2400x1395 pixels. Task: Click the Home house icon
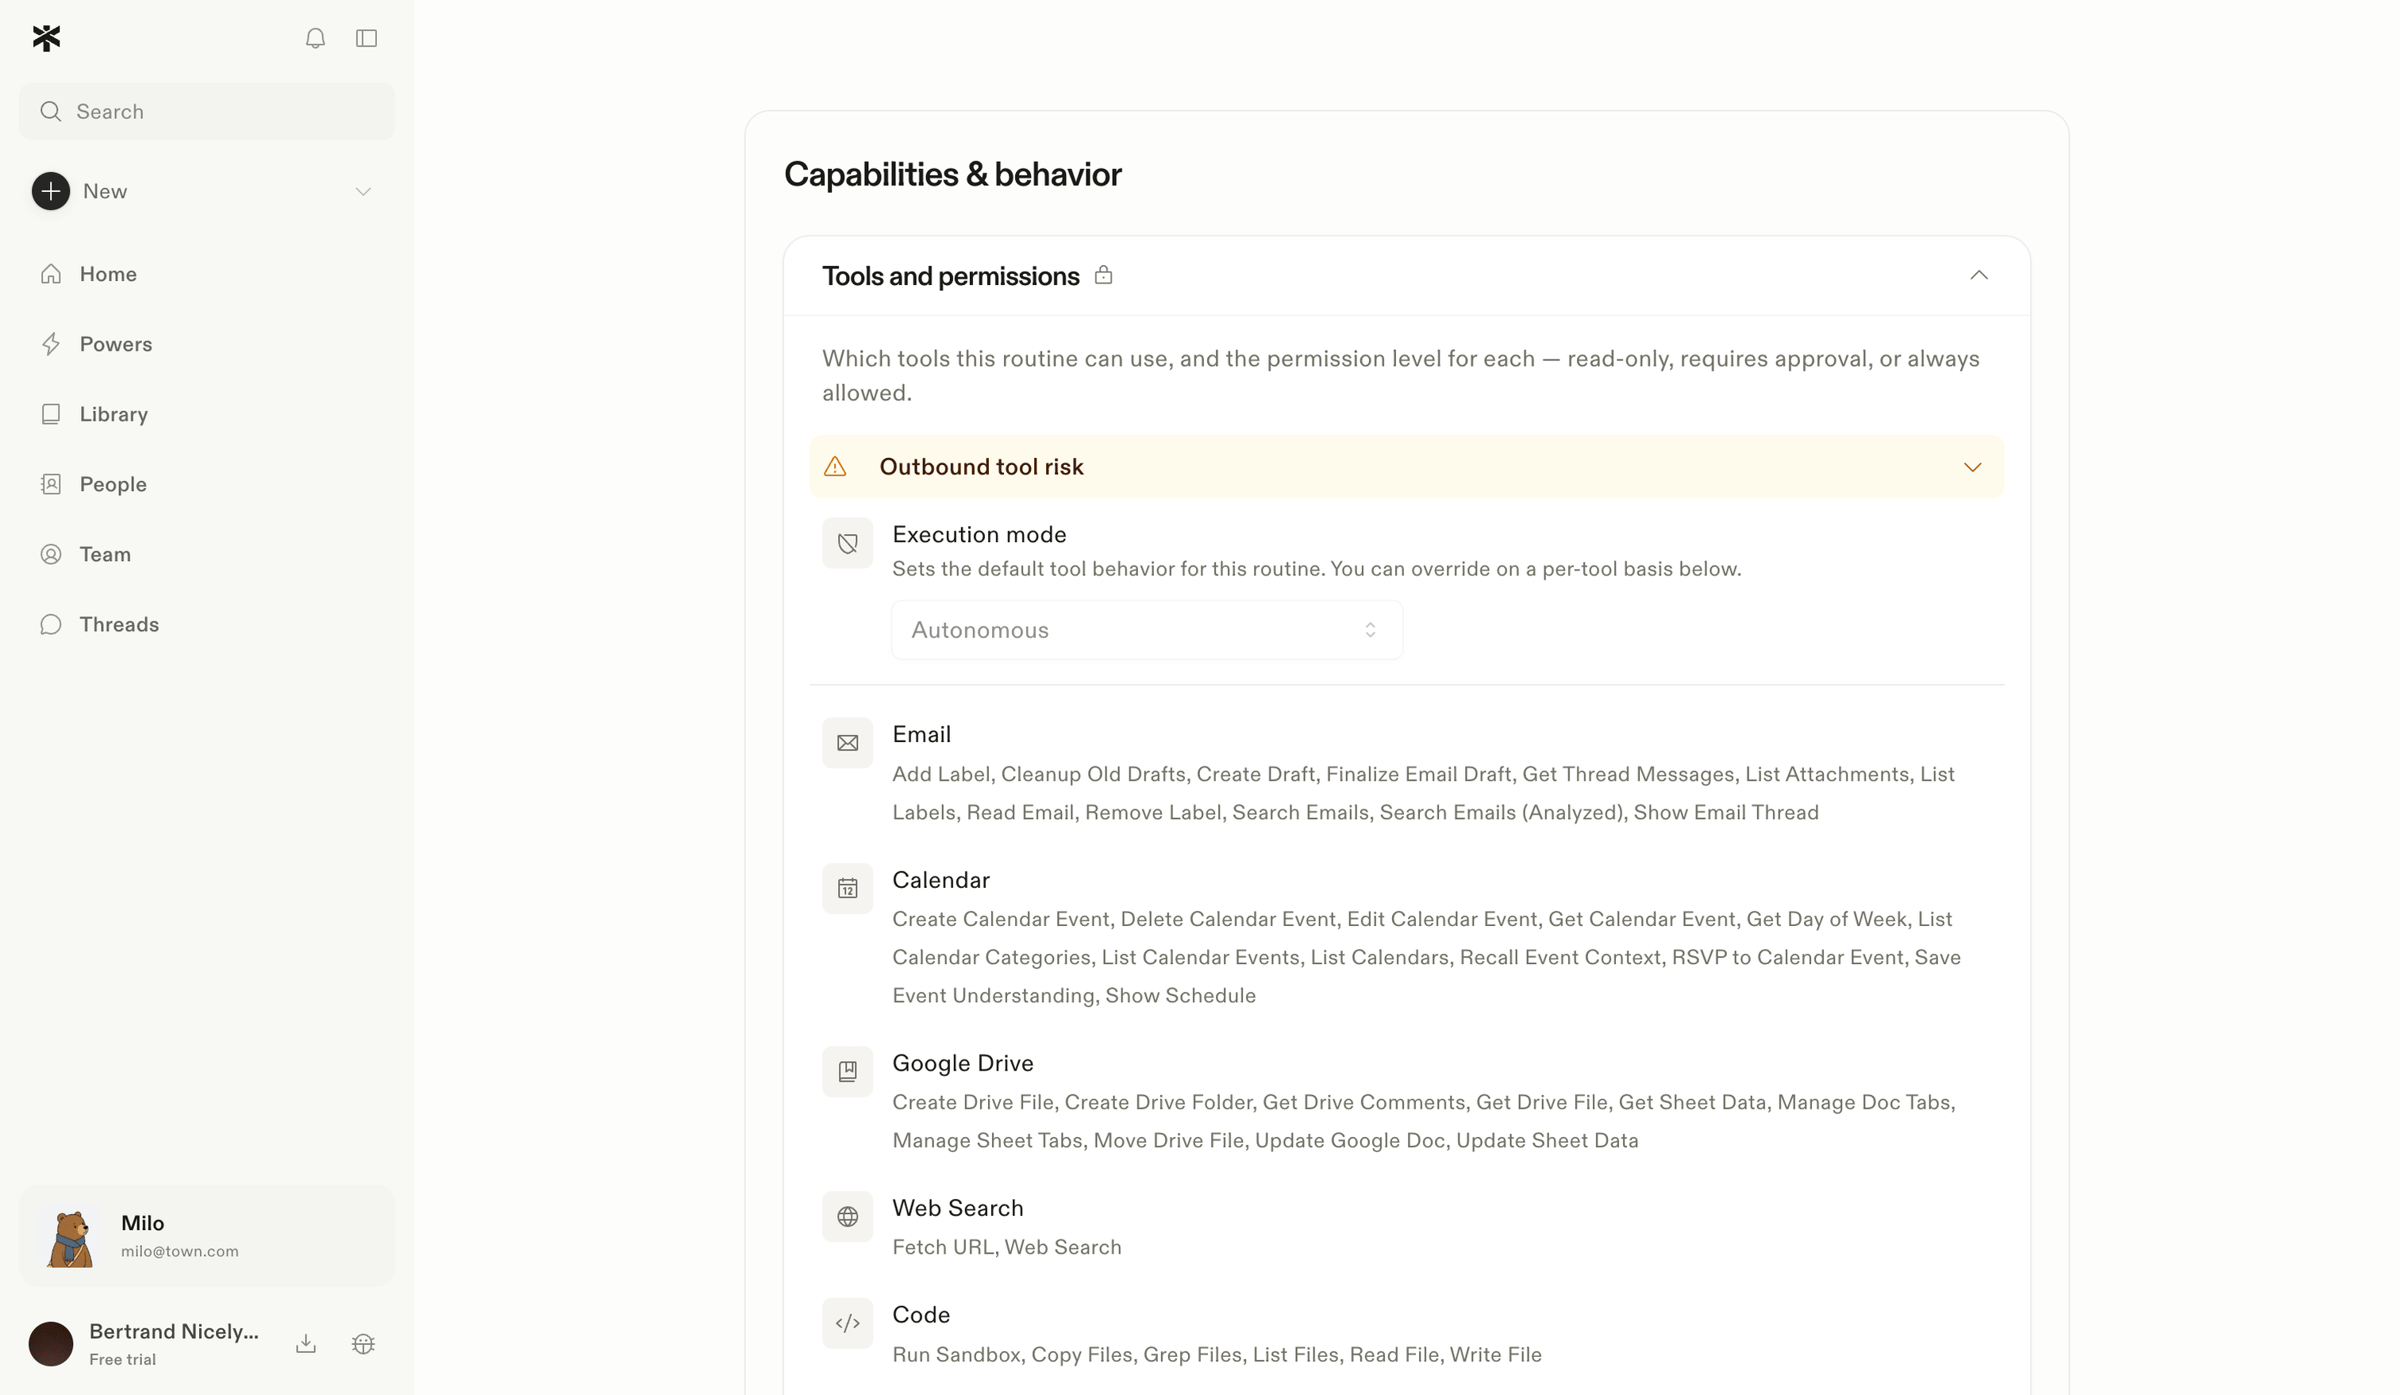[x=51, y=274]
